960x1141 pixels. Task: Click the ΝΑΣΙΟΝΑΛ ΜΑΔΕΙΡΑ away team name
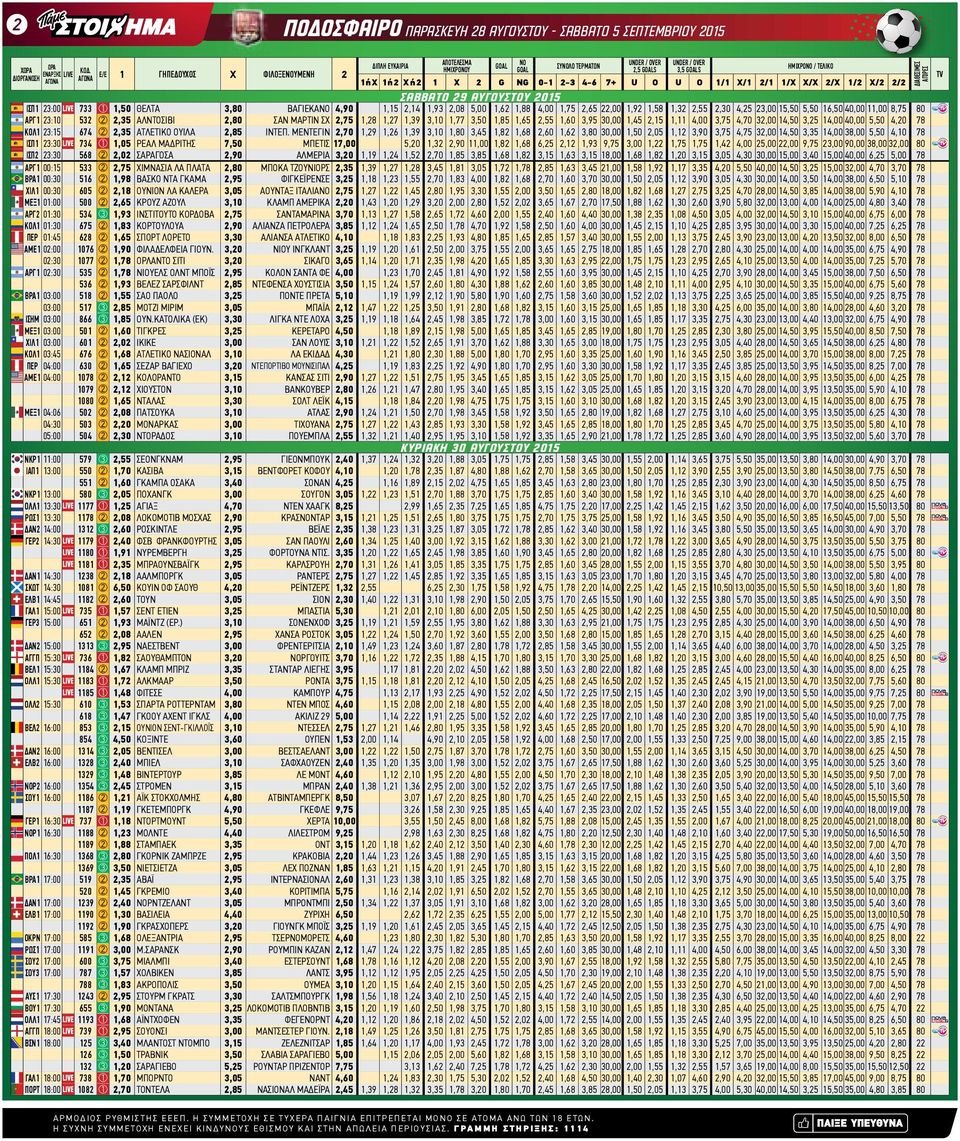click(x=295, y=1089)
